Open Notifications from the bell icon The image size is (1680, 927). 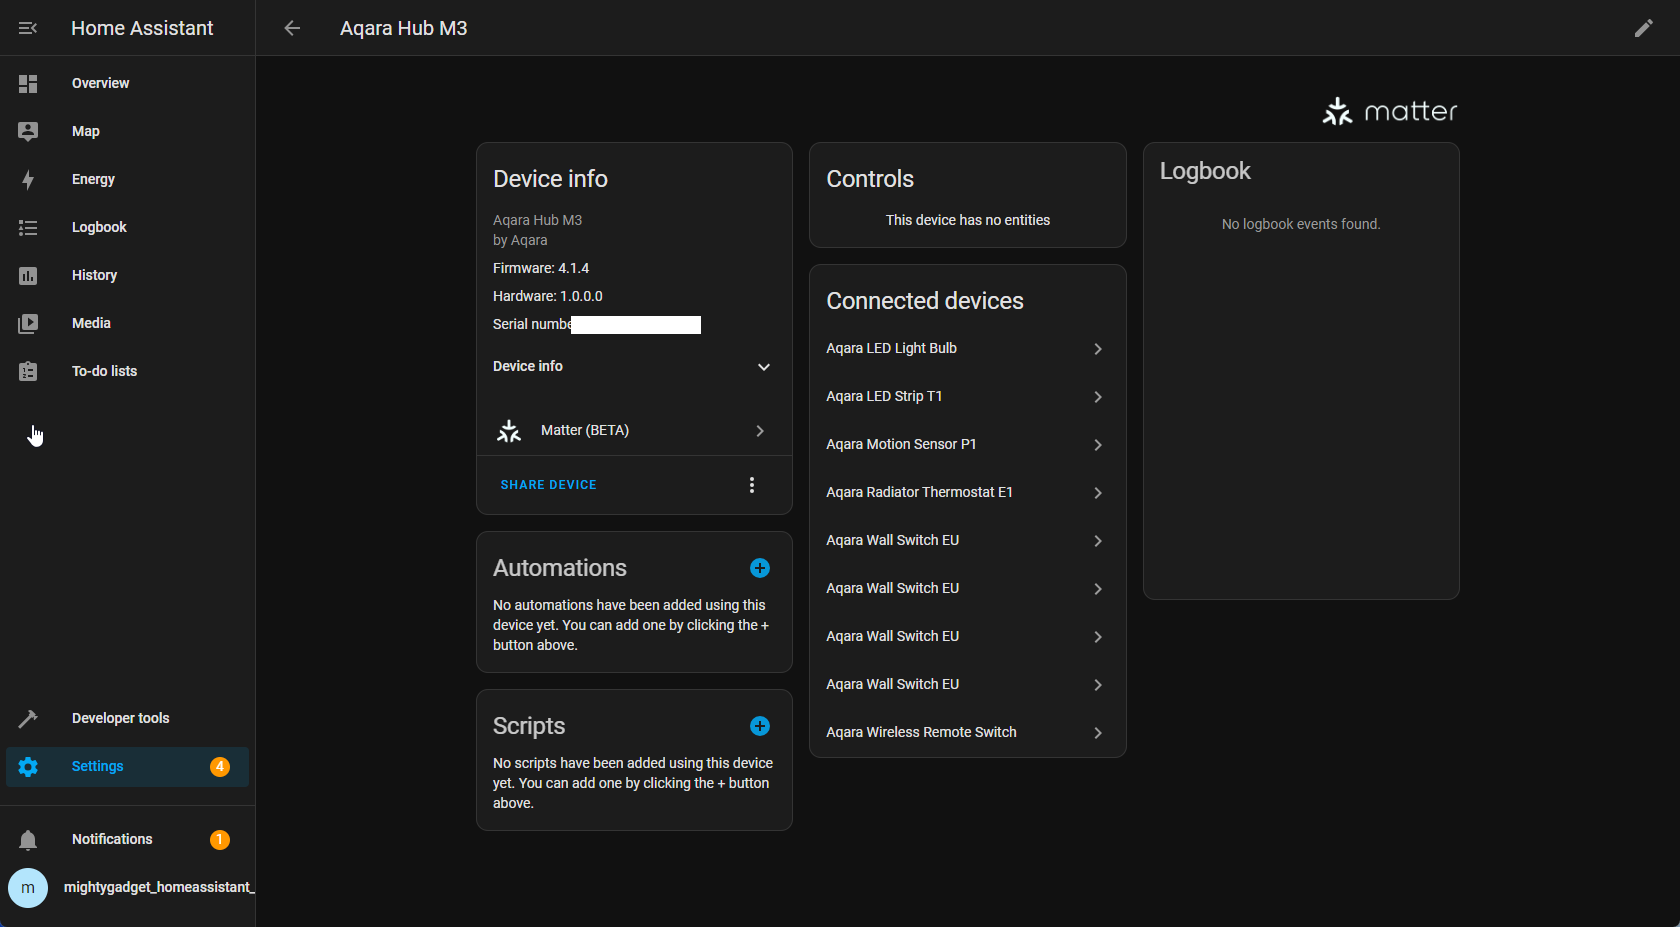click(28, 840)
